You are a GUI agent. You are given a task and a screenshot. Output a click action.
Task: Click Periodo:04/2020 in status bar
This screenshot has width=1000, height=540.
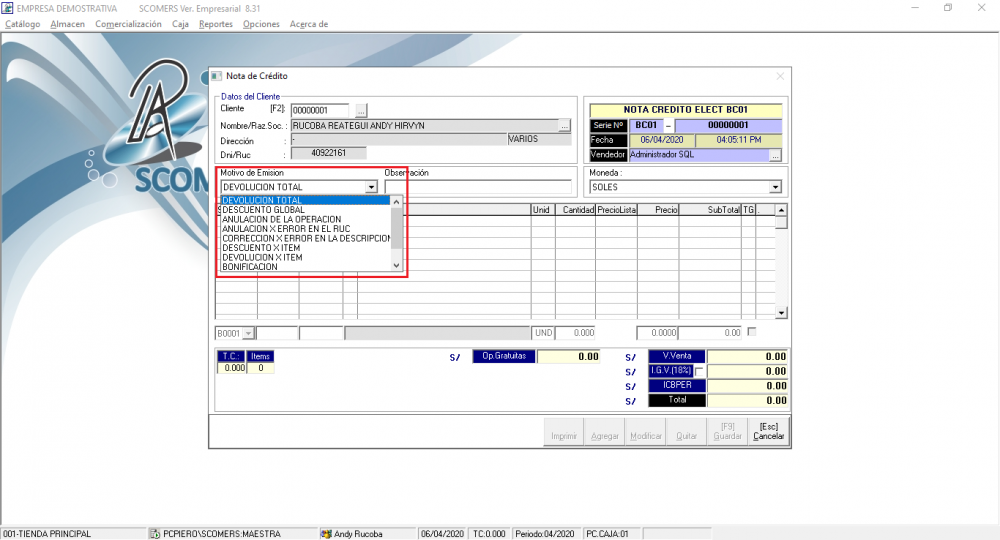coord(545,534)
